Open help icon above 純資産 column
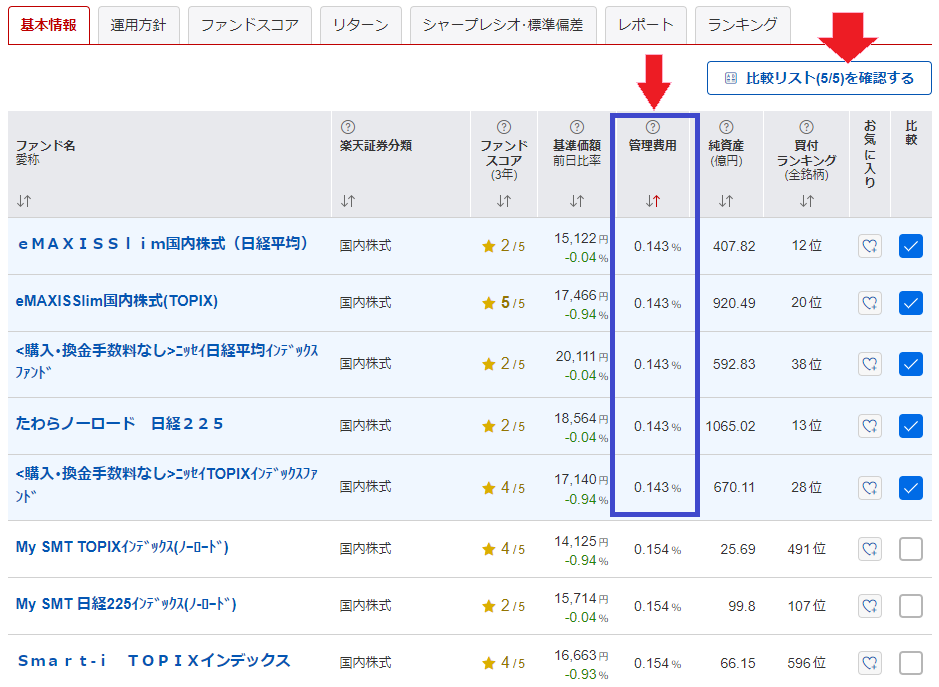Screen dimensions: 939x687 pos(726,127)
